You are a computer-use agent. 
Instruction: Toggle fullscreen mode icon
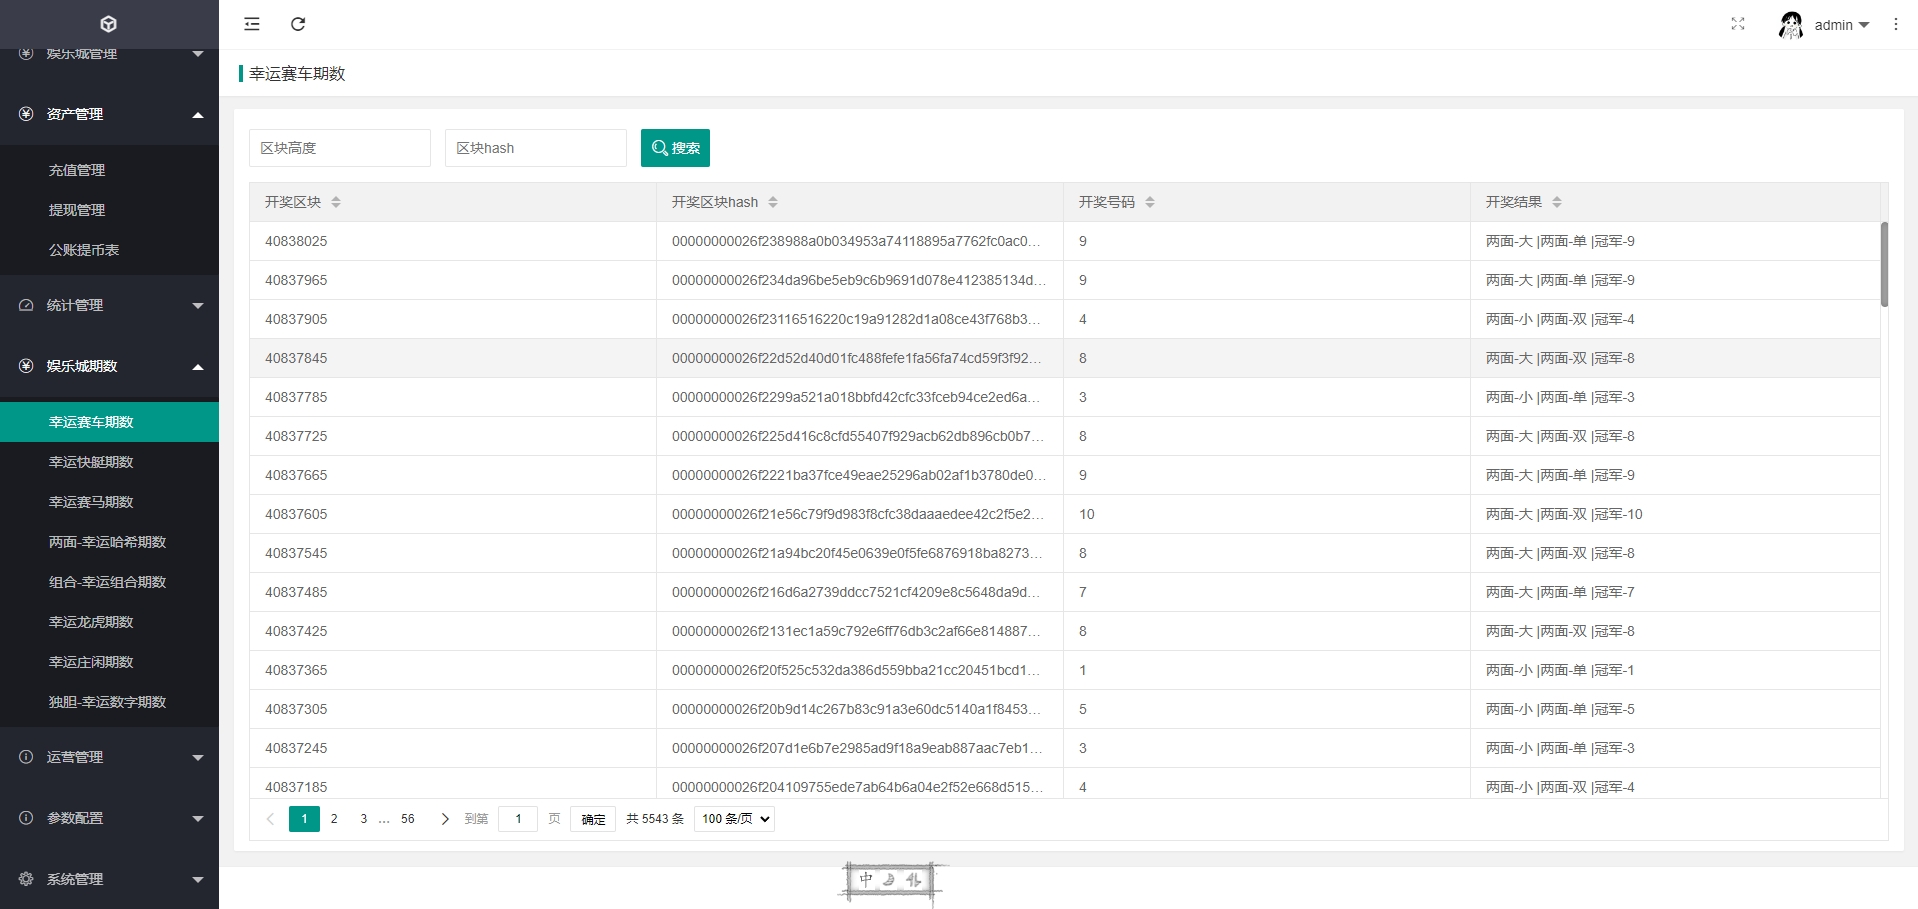pos(1738,24)
